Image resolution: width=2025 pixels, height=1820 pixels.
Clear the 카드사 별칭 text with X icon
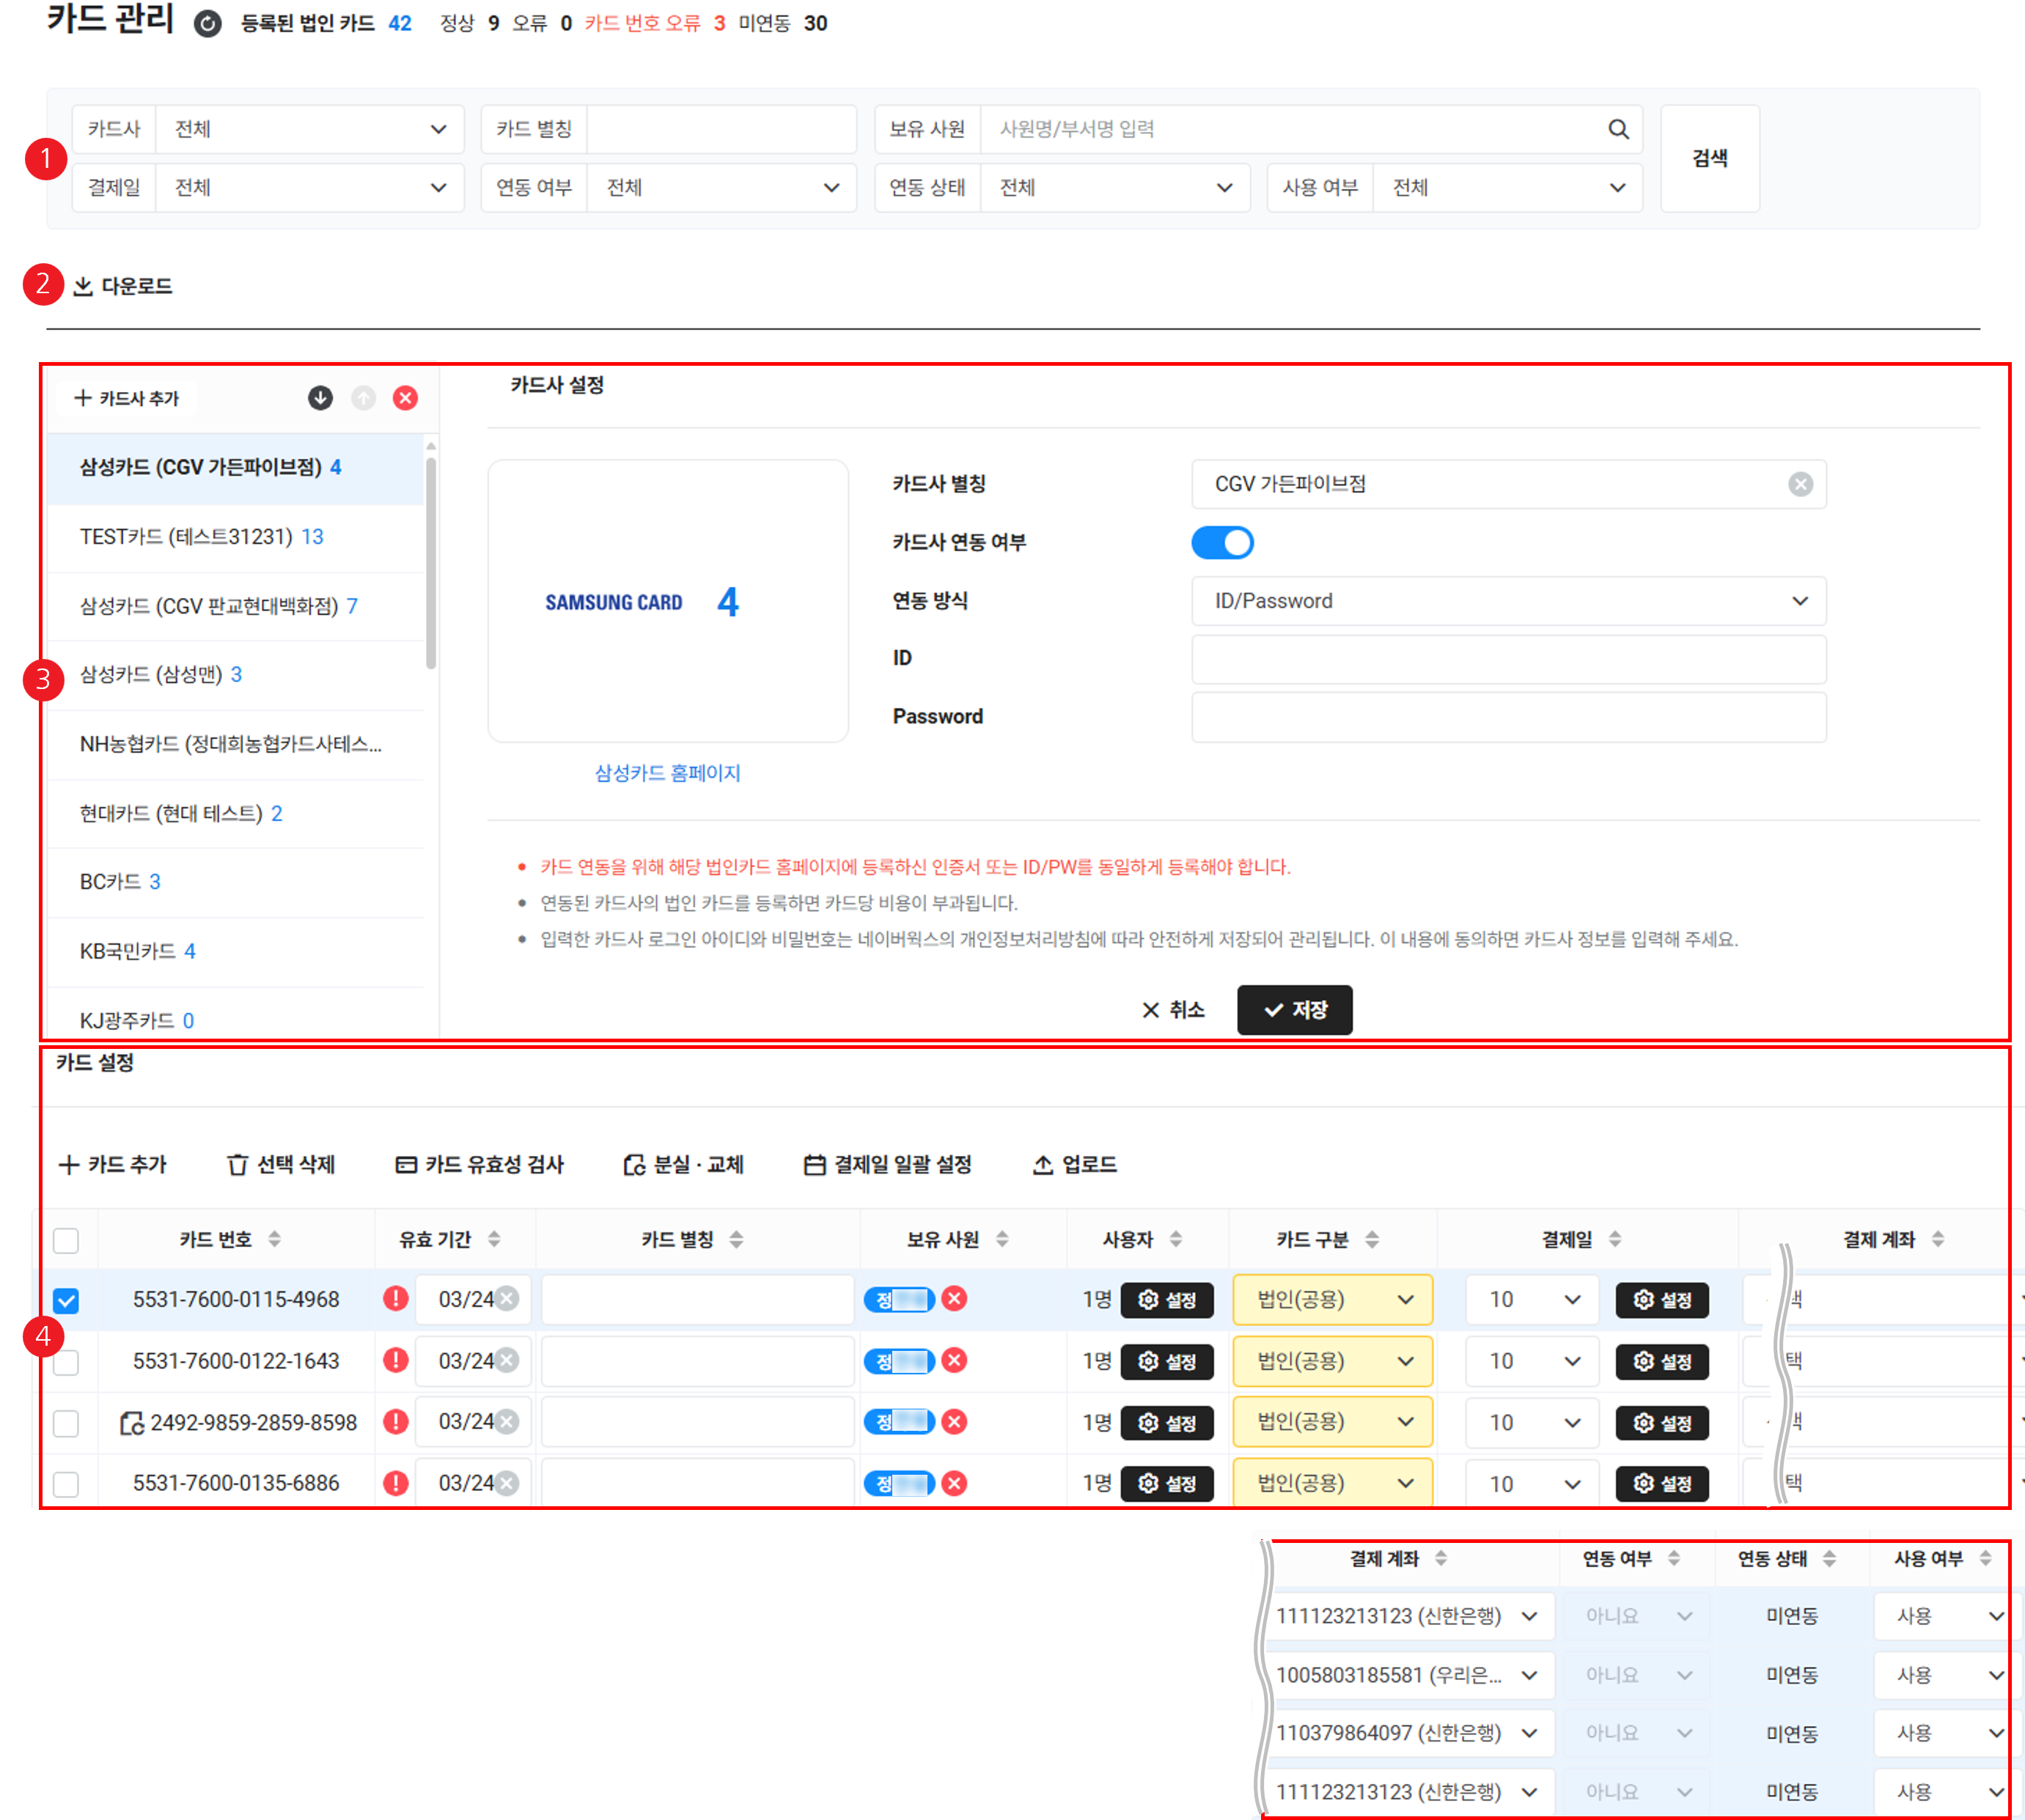[1800, 484]
